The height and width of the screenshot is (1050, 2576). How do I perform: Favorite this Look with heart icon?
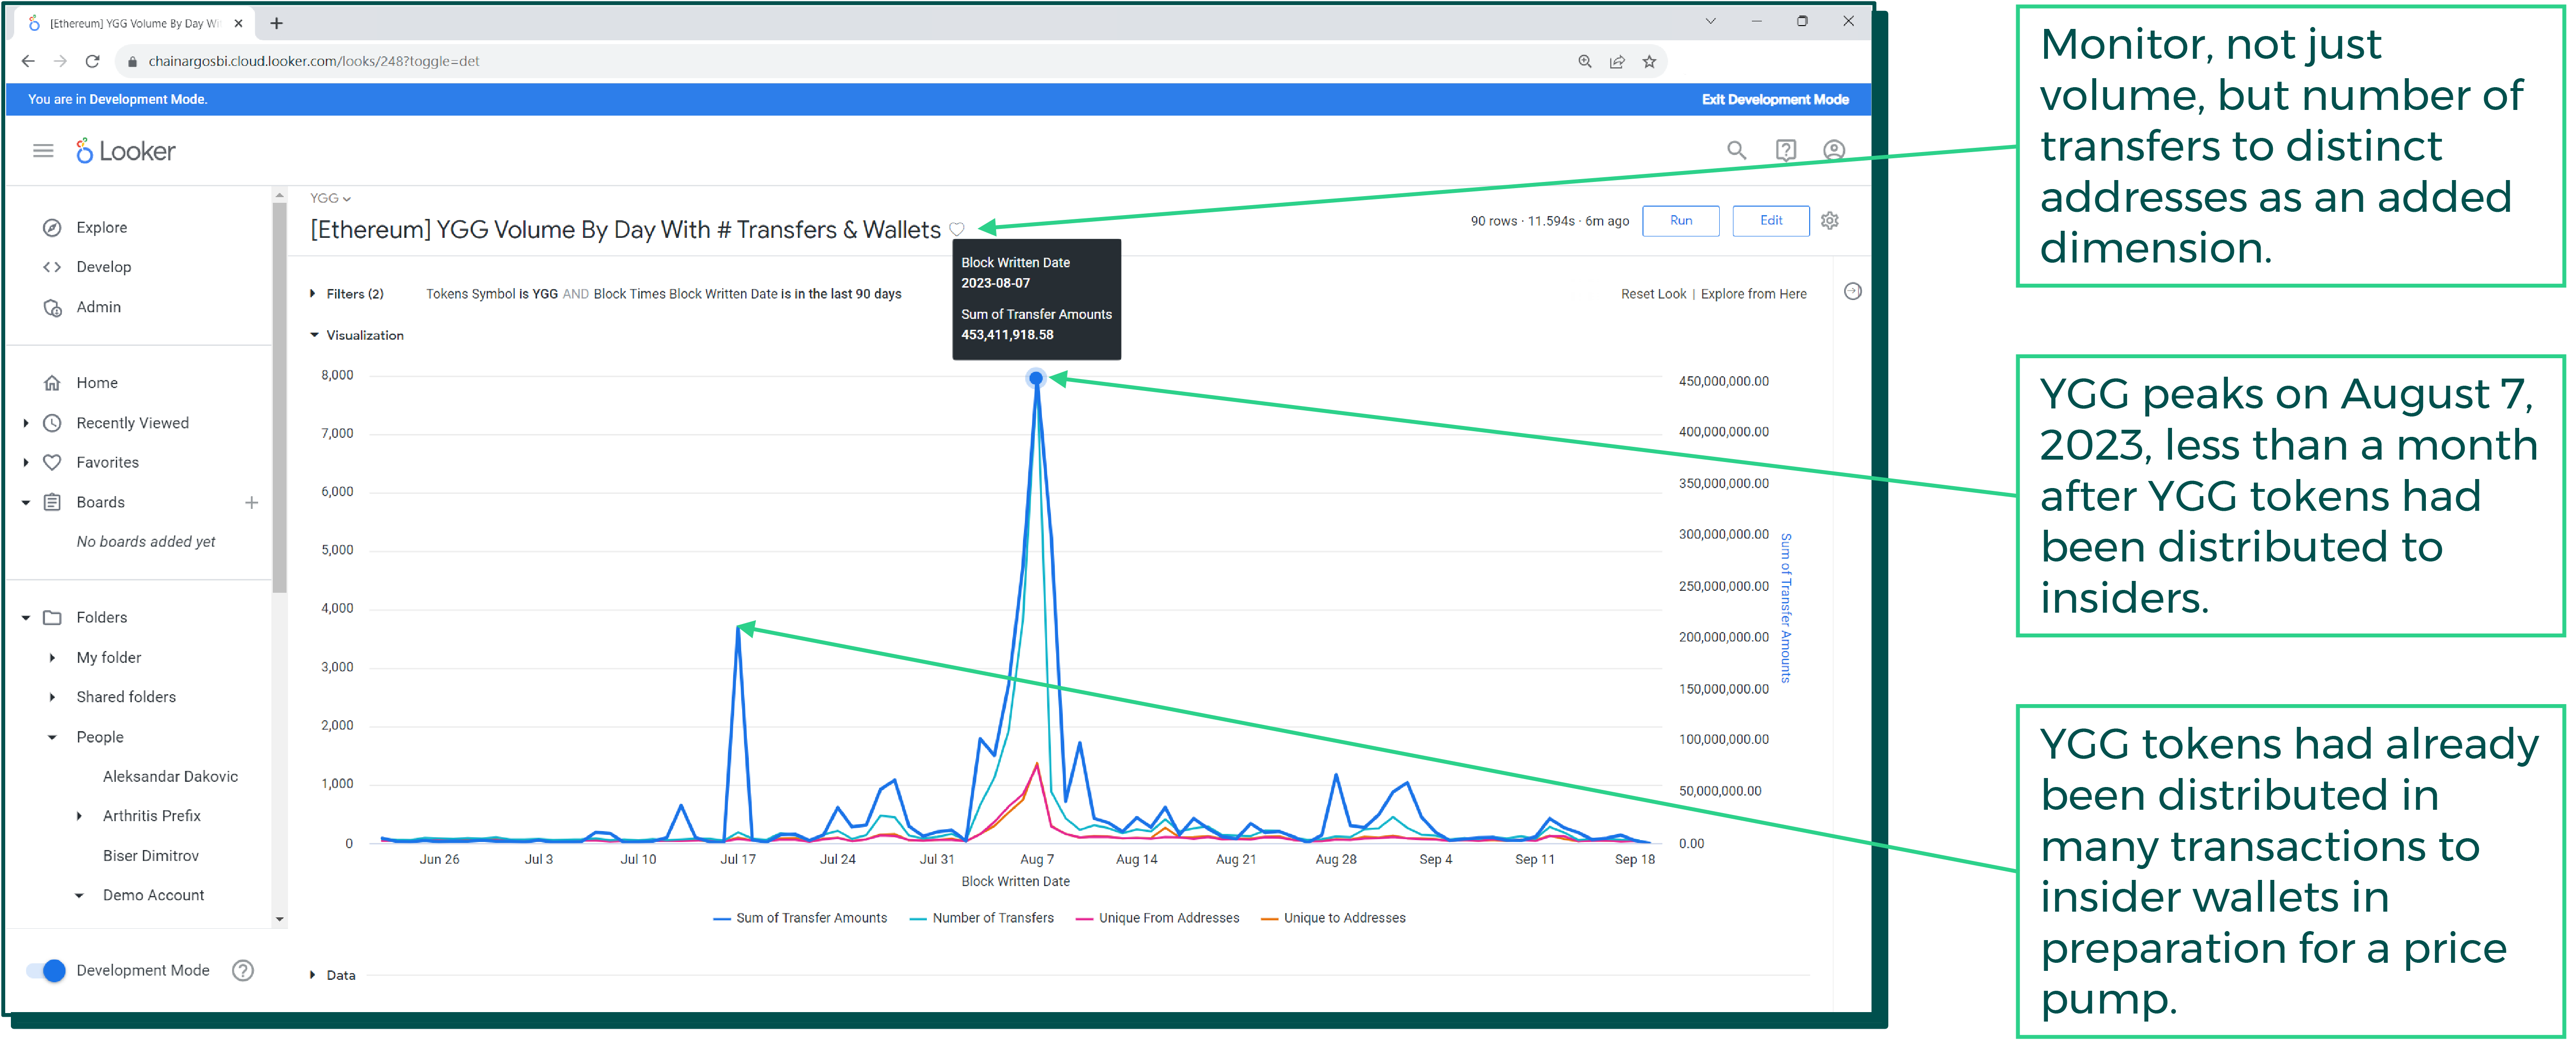coord(957,230)
